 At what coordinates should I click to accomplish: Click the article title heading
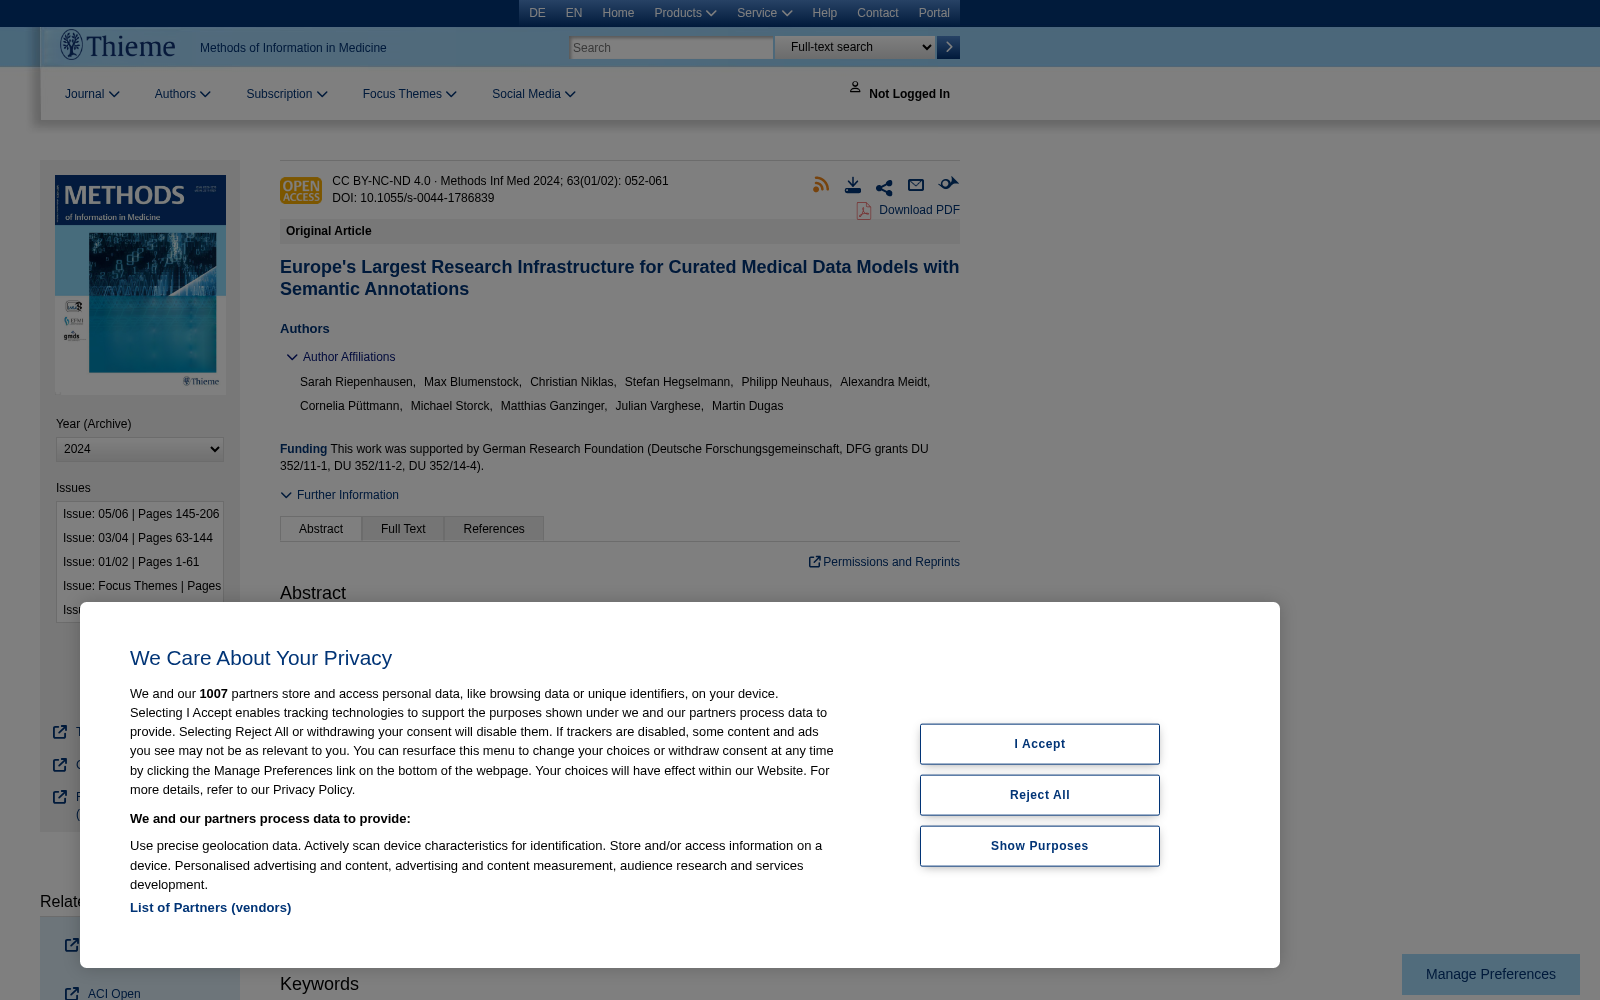click(619, 278)
